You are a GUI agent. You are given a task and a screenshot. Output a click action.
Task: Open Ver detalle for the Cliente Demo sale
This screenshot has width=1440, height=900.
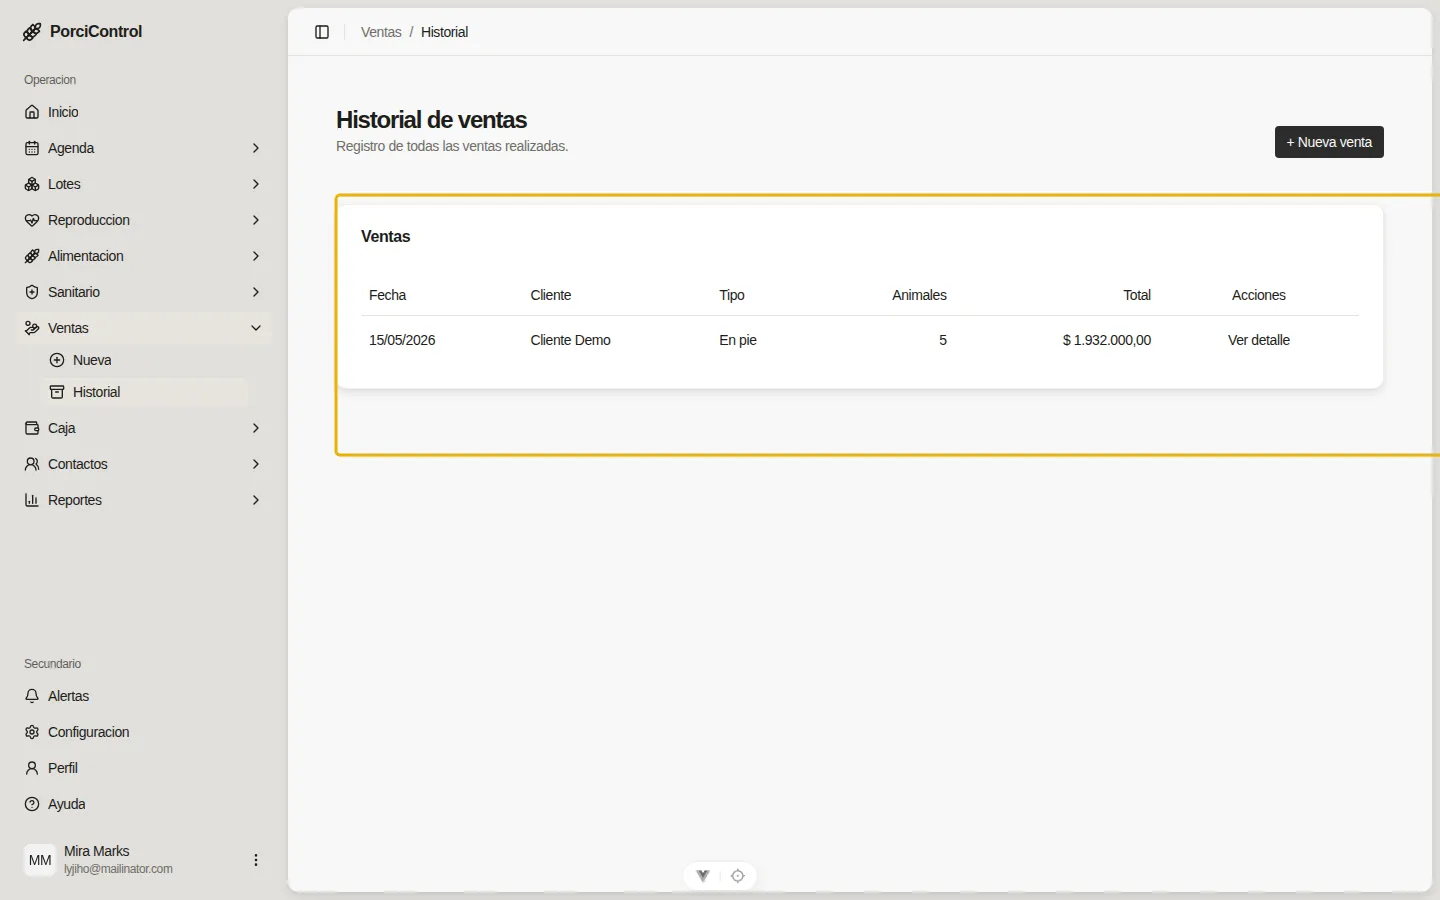coord(1259,340)
